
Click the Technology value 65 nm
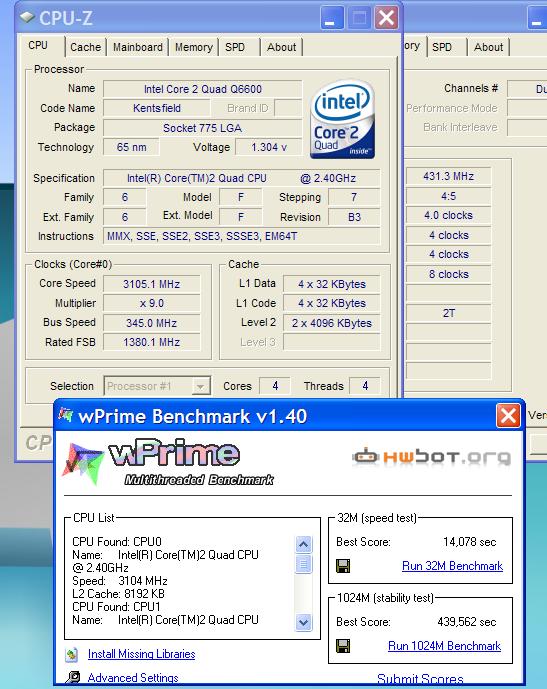coord(131,147)
